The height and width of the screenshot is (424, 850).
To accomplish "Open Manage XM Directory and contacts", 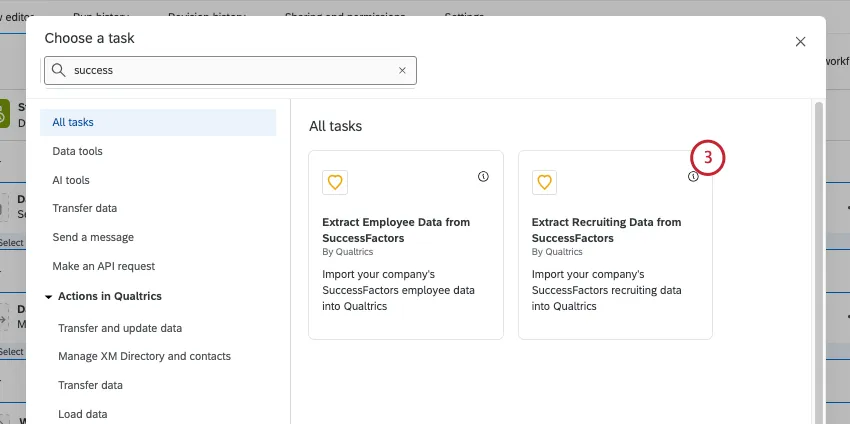I will (x=144, y=356).
